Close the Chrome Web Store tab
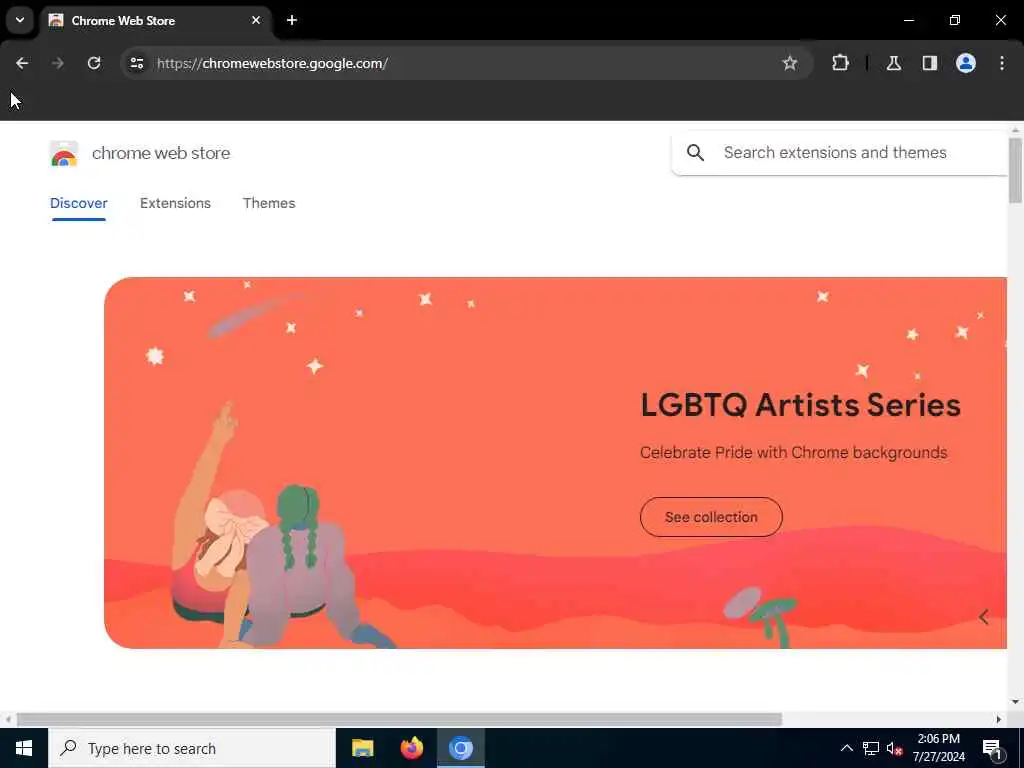 coord(256,20)
